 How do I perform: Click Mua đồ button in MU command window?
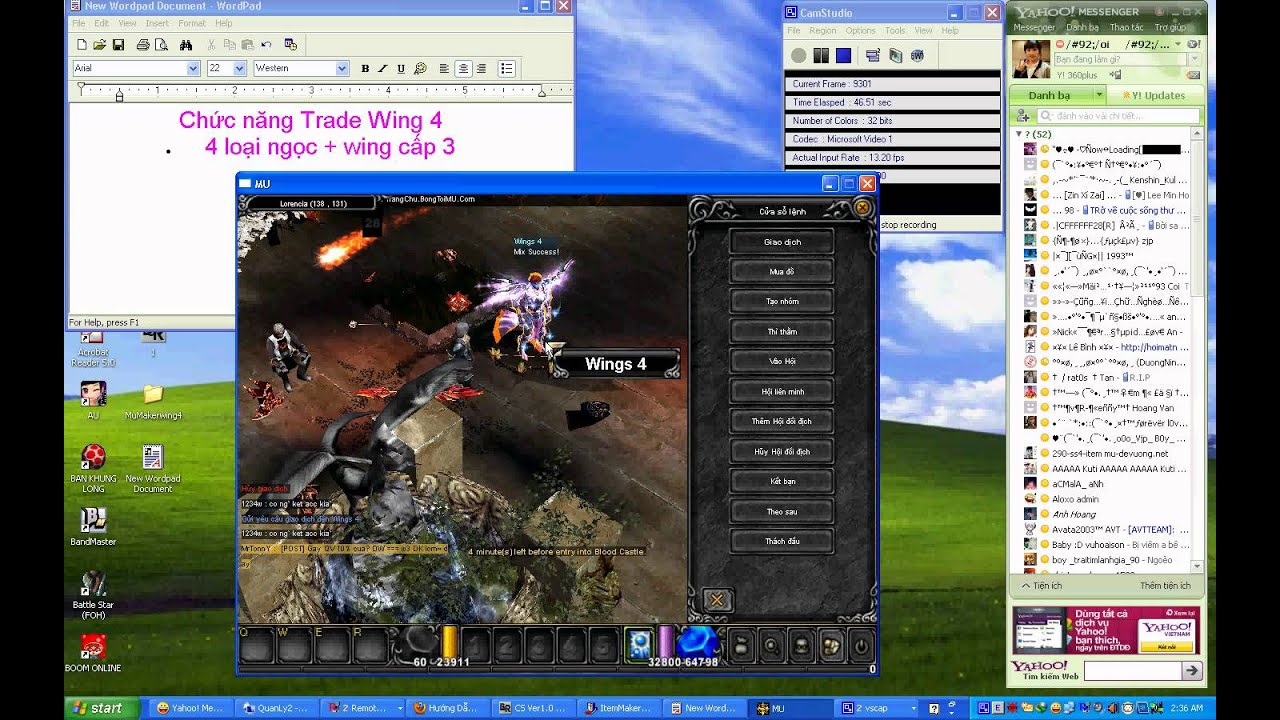[x=782, y=272]
